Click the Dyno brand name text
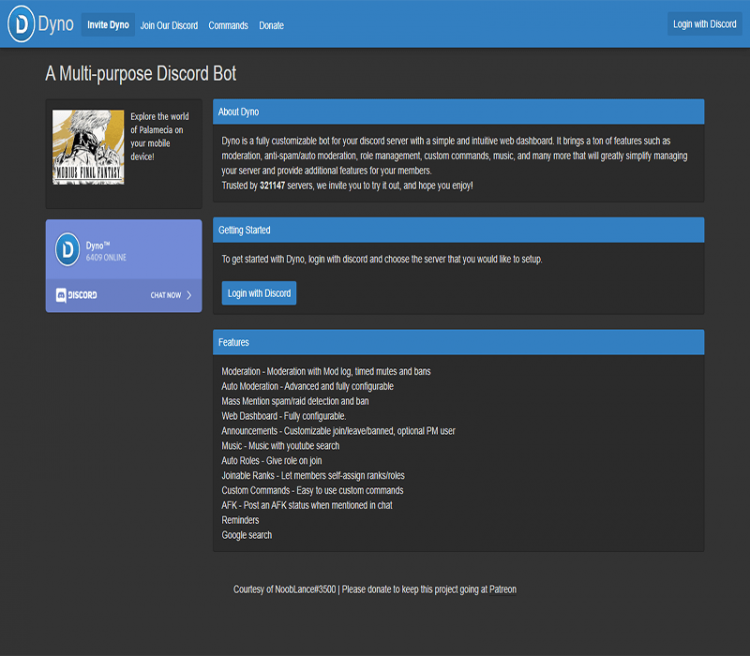Screen dimensions: 750x656 56,24
